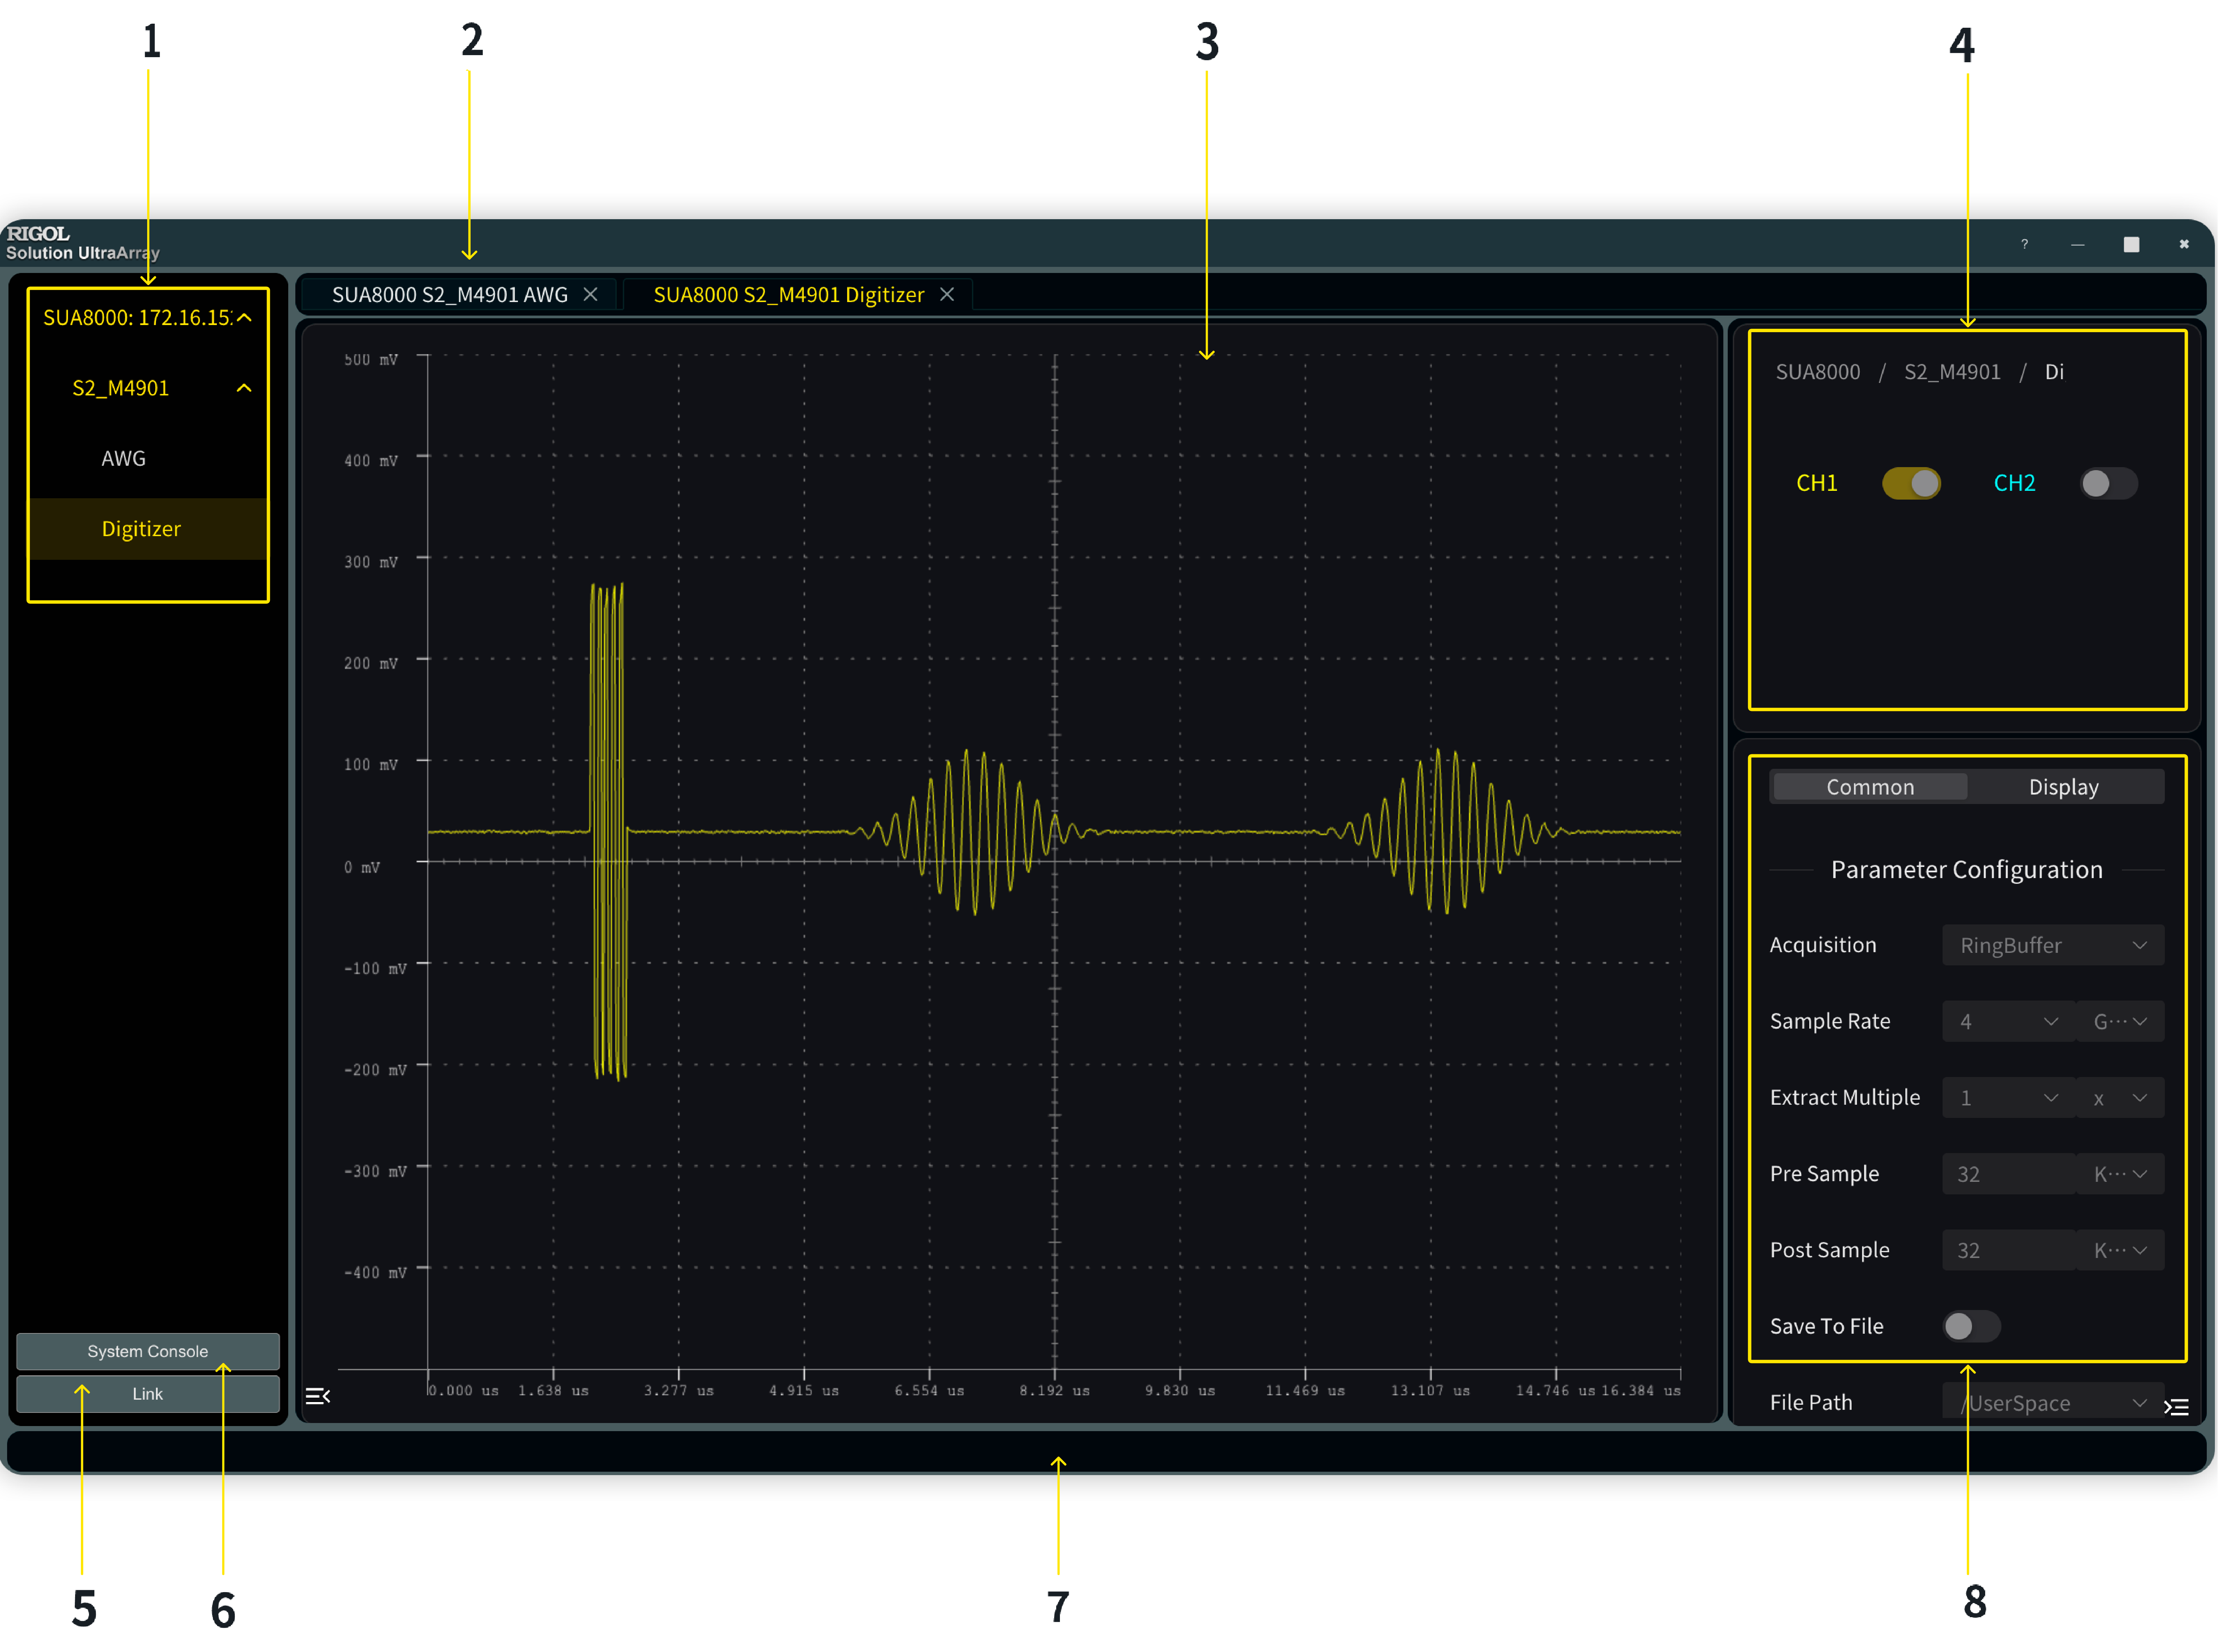
Task: Collapse the S2_M4901 module node
Action: [244, 388]
